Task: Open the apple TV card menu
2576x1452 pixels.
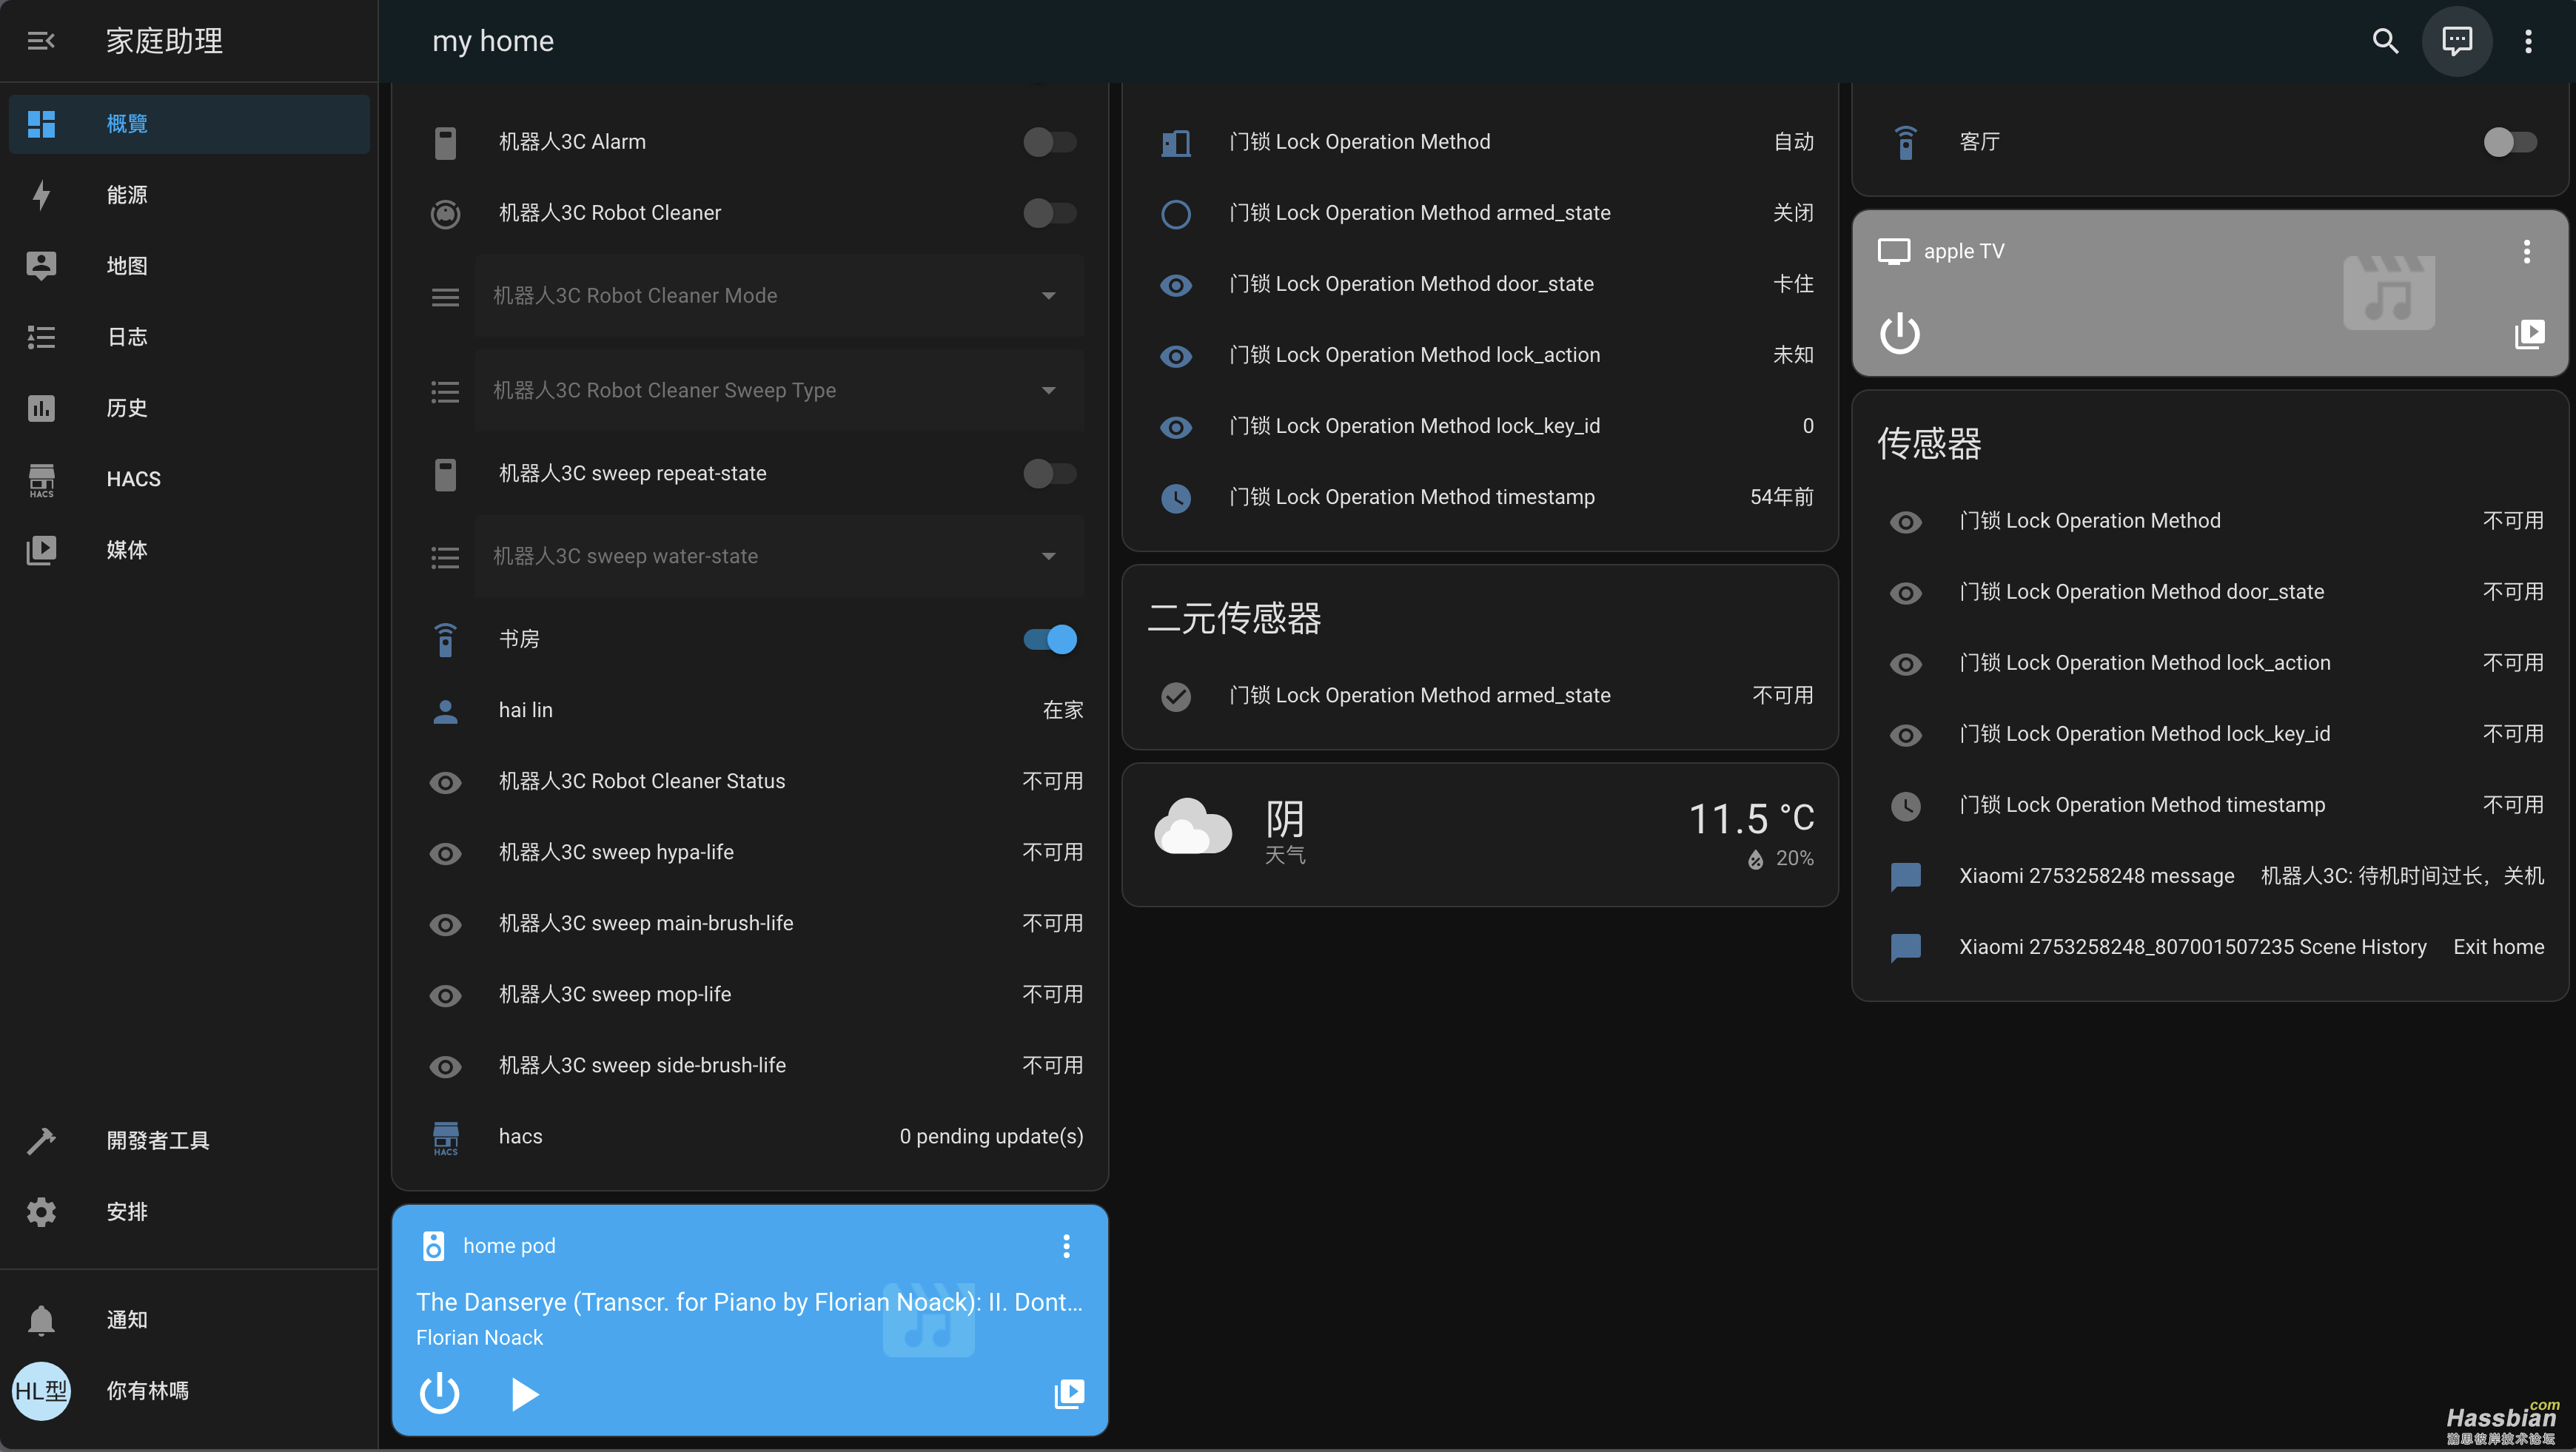Action: tap(2526, 251)
